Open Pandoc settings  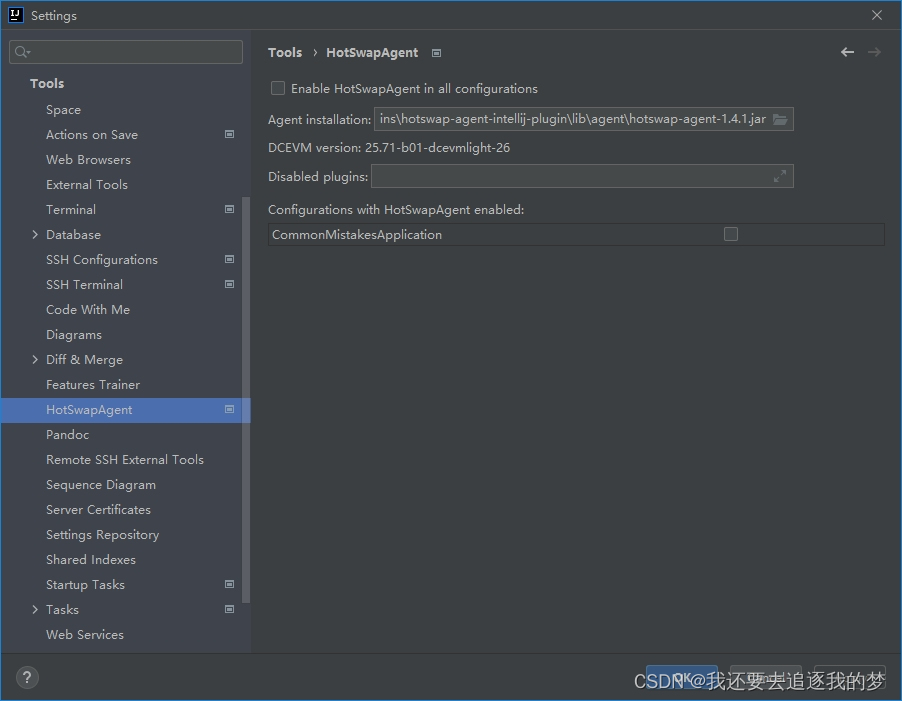point(67,435)
